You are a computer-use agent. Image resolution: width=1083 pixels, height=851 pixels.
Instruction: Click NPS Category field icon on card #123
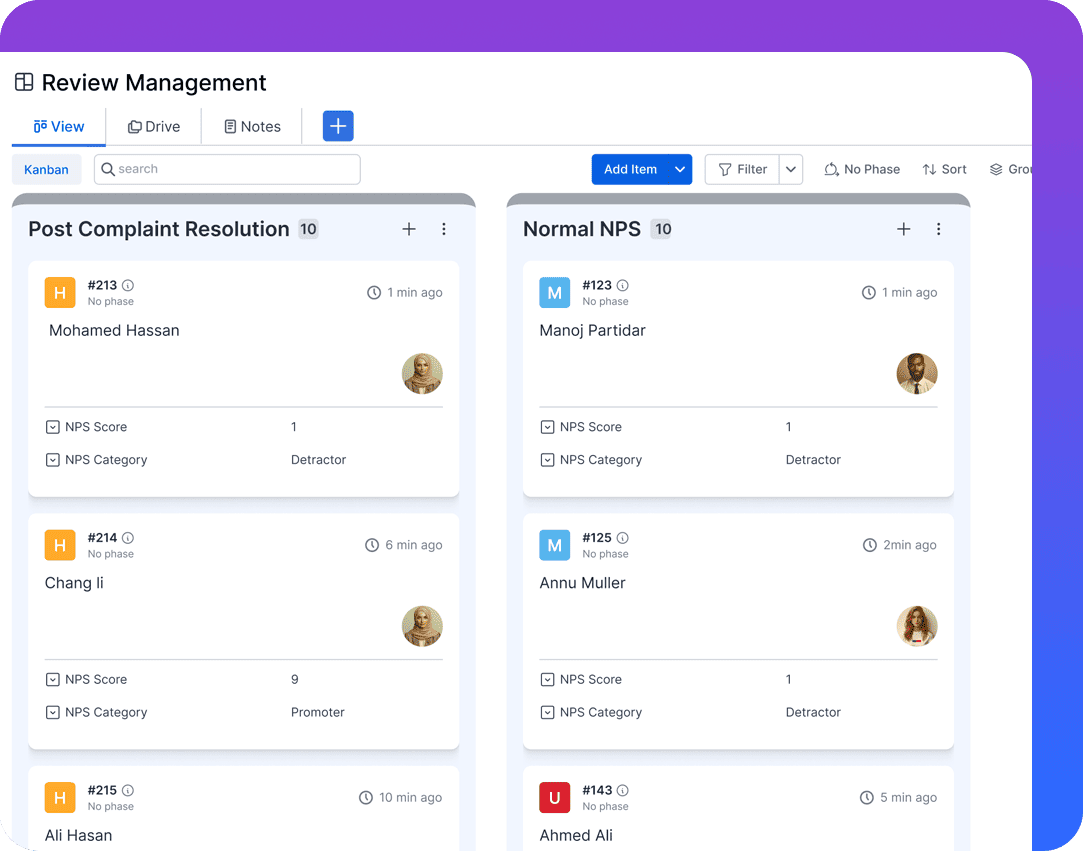[547, 460]
